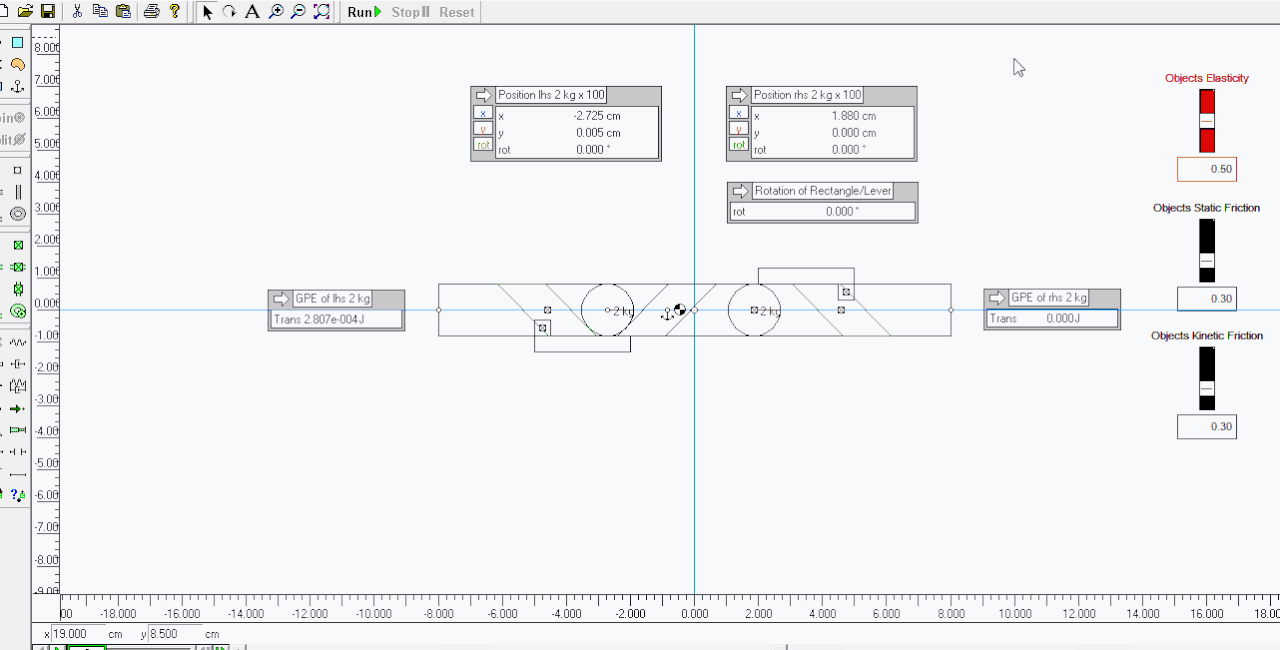Click the y coordinate field 8.500
Viewport: 1280px width, 650px height.
(x=174, y=634)
